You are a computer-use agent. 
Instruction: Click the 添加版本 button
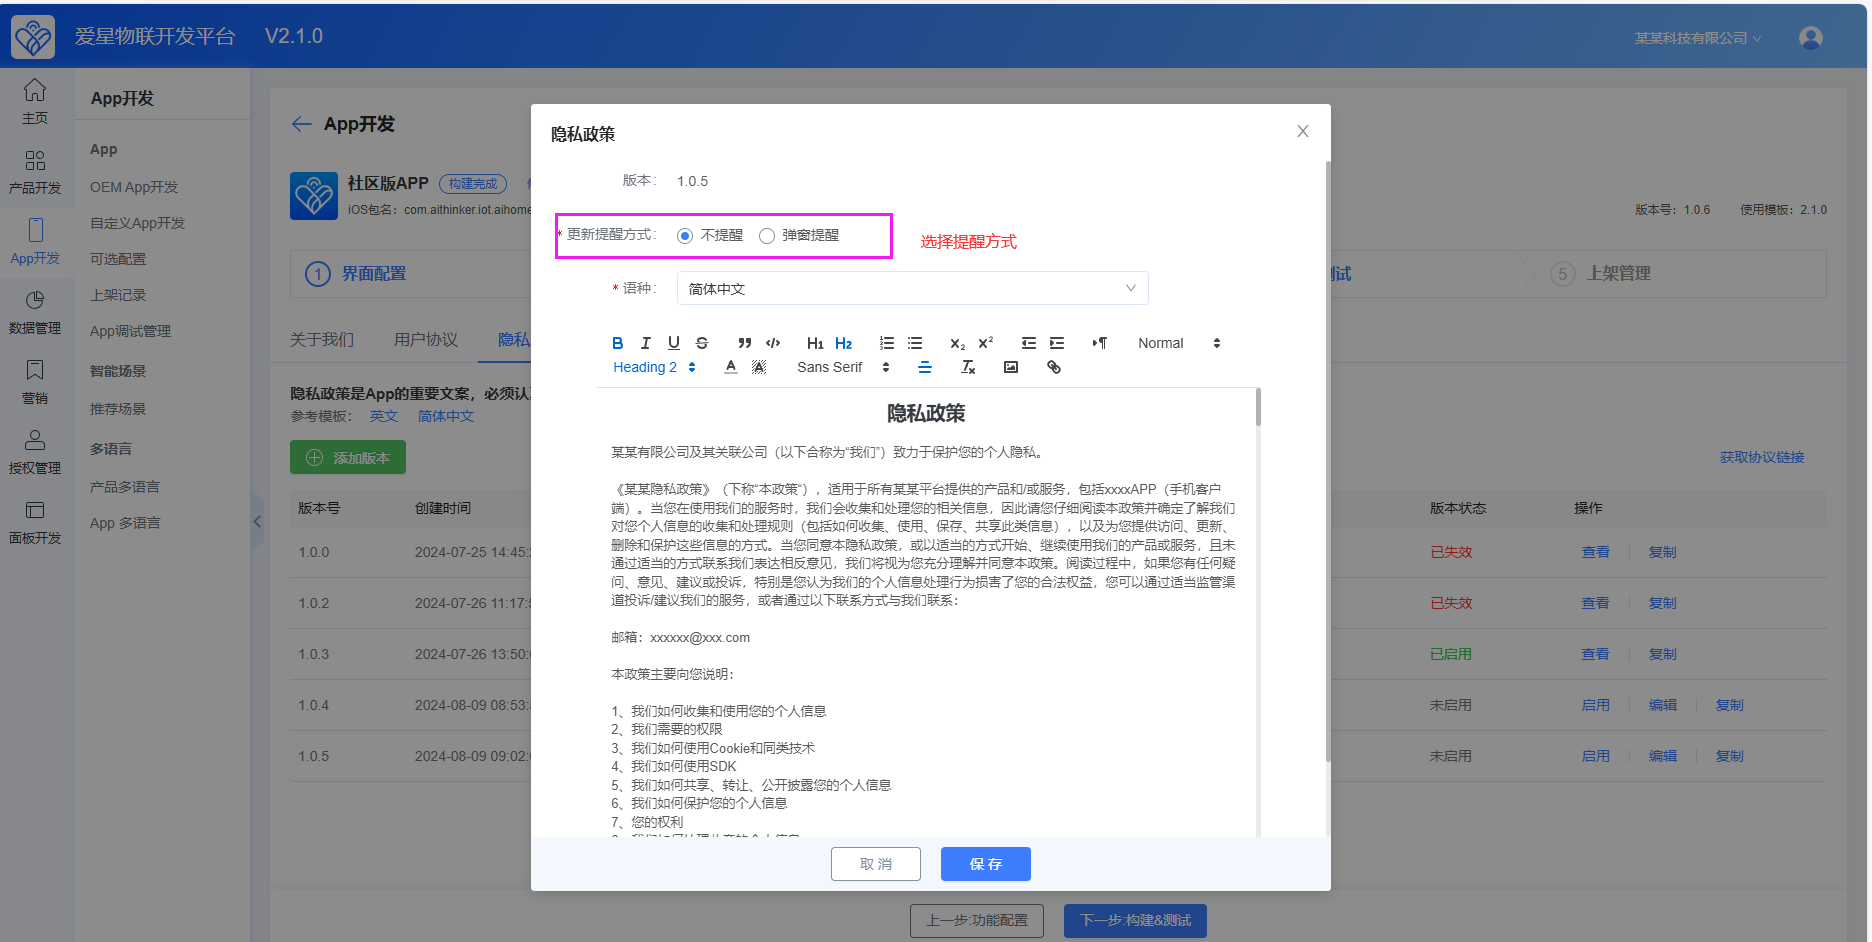click(348, 457)
